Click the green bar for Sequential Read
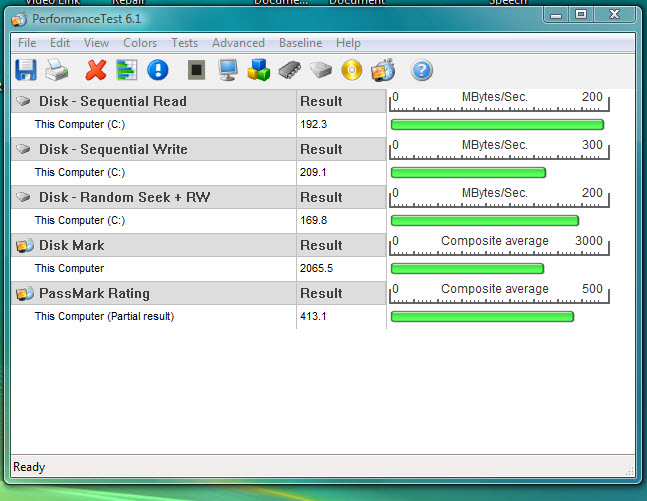Screen dimensions: 647x501 [x=497, y=125]
